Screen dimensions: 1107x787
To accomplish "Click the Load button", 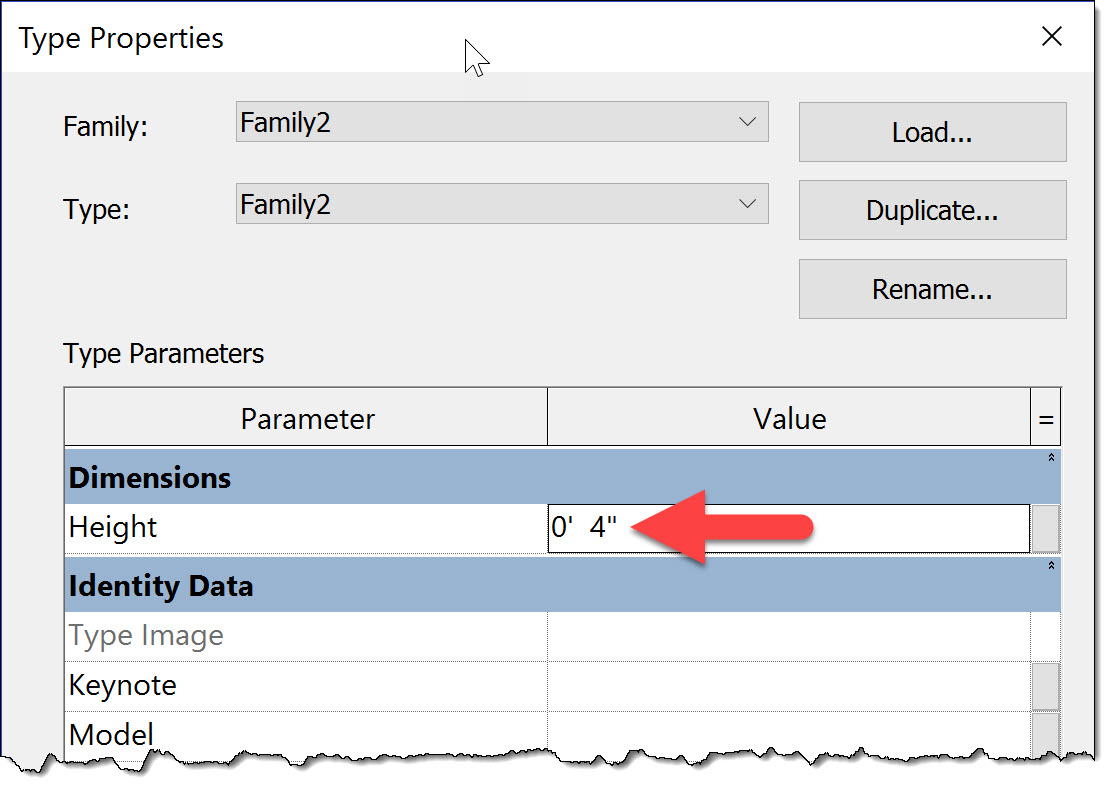I will click(x=931, y=132).
